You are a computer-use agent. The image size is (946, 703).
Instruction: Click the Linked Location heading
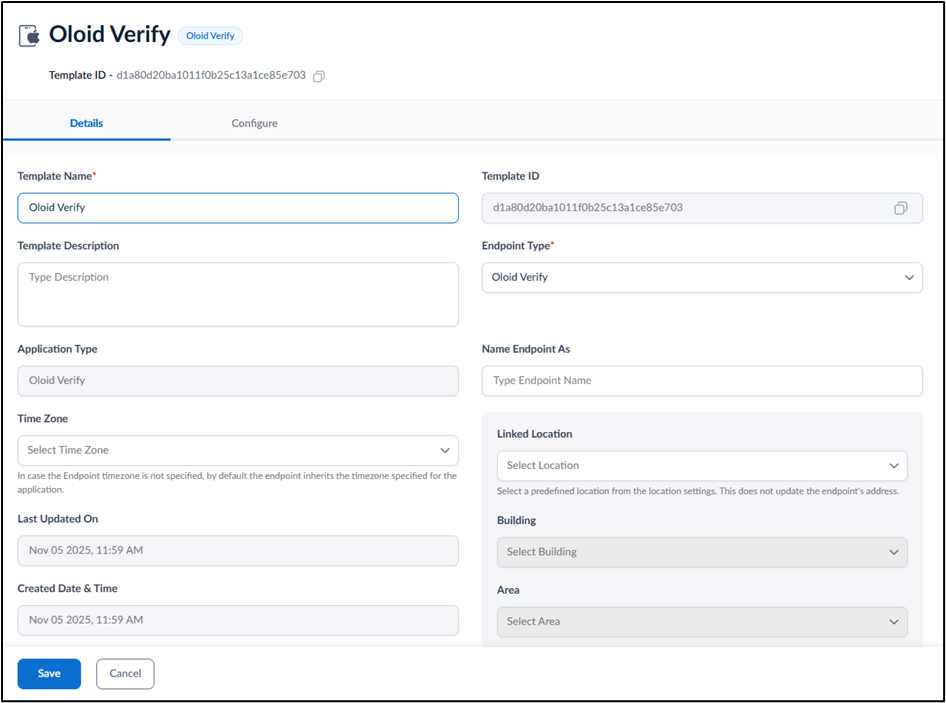point(535,434)
